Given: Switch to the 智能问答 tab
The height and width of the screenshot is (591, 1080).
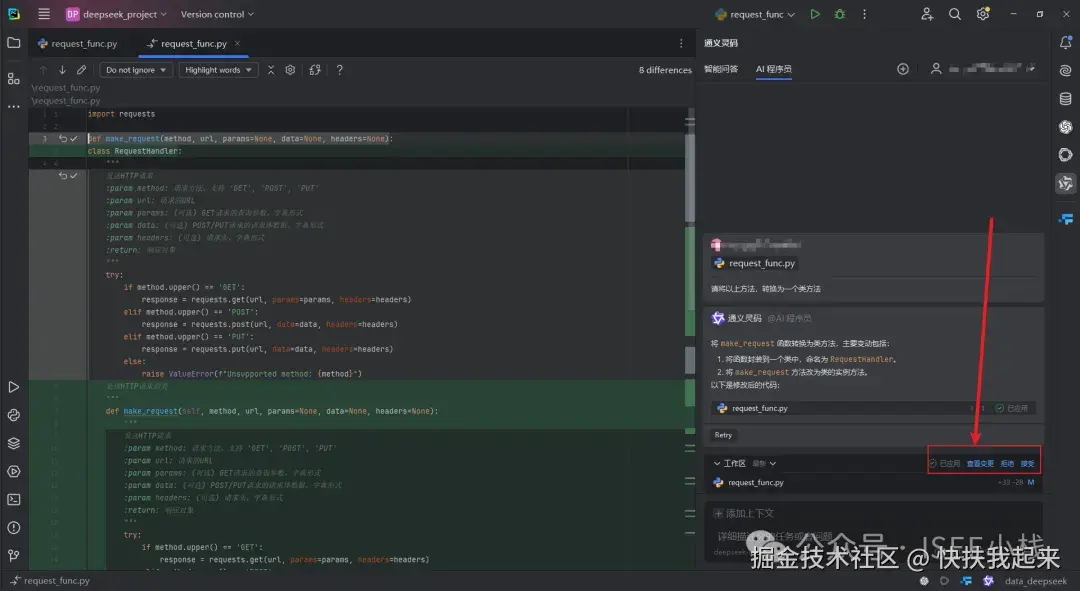Looking at the screenshot, I should pos(721,69).
